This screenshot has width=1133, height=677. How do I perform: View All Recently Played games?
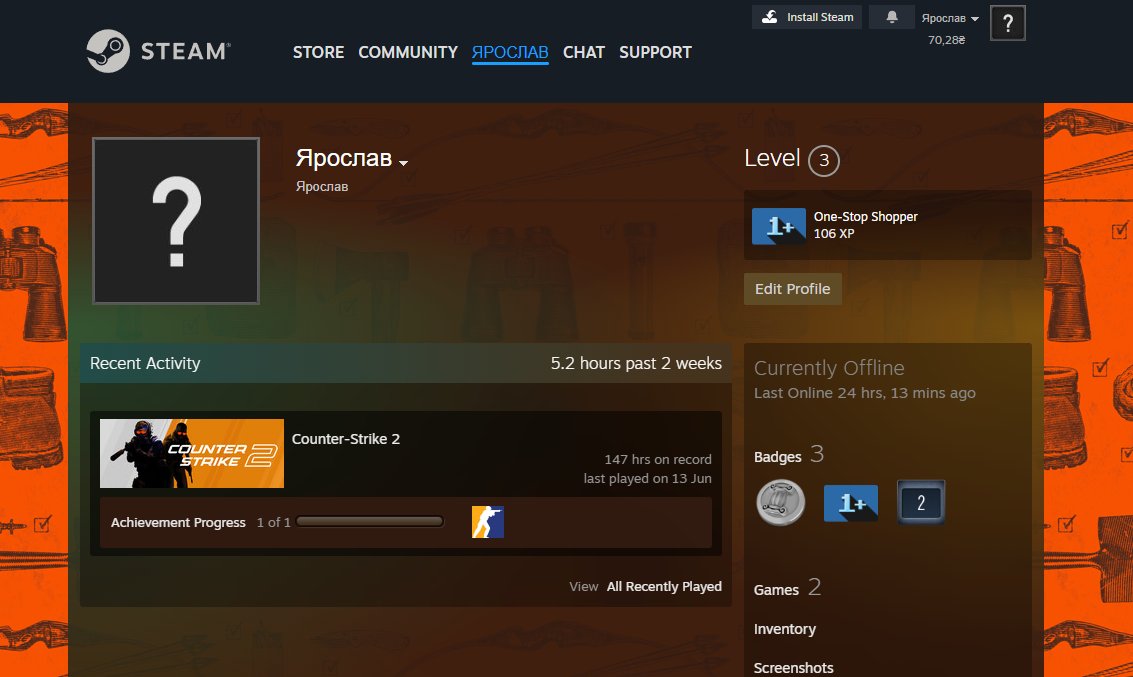[x=664, y=586]
